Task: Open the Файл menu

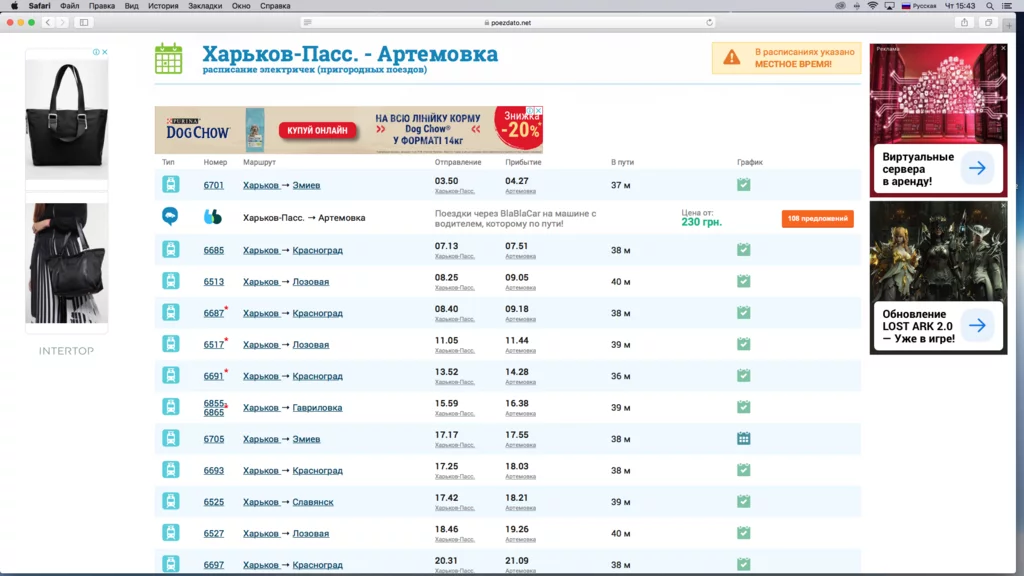Action: 69,6
